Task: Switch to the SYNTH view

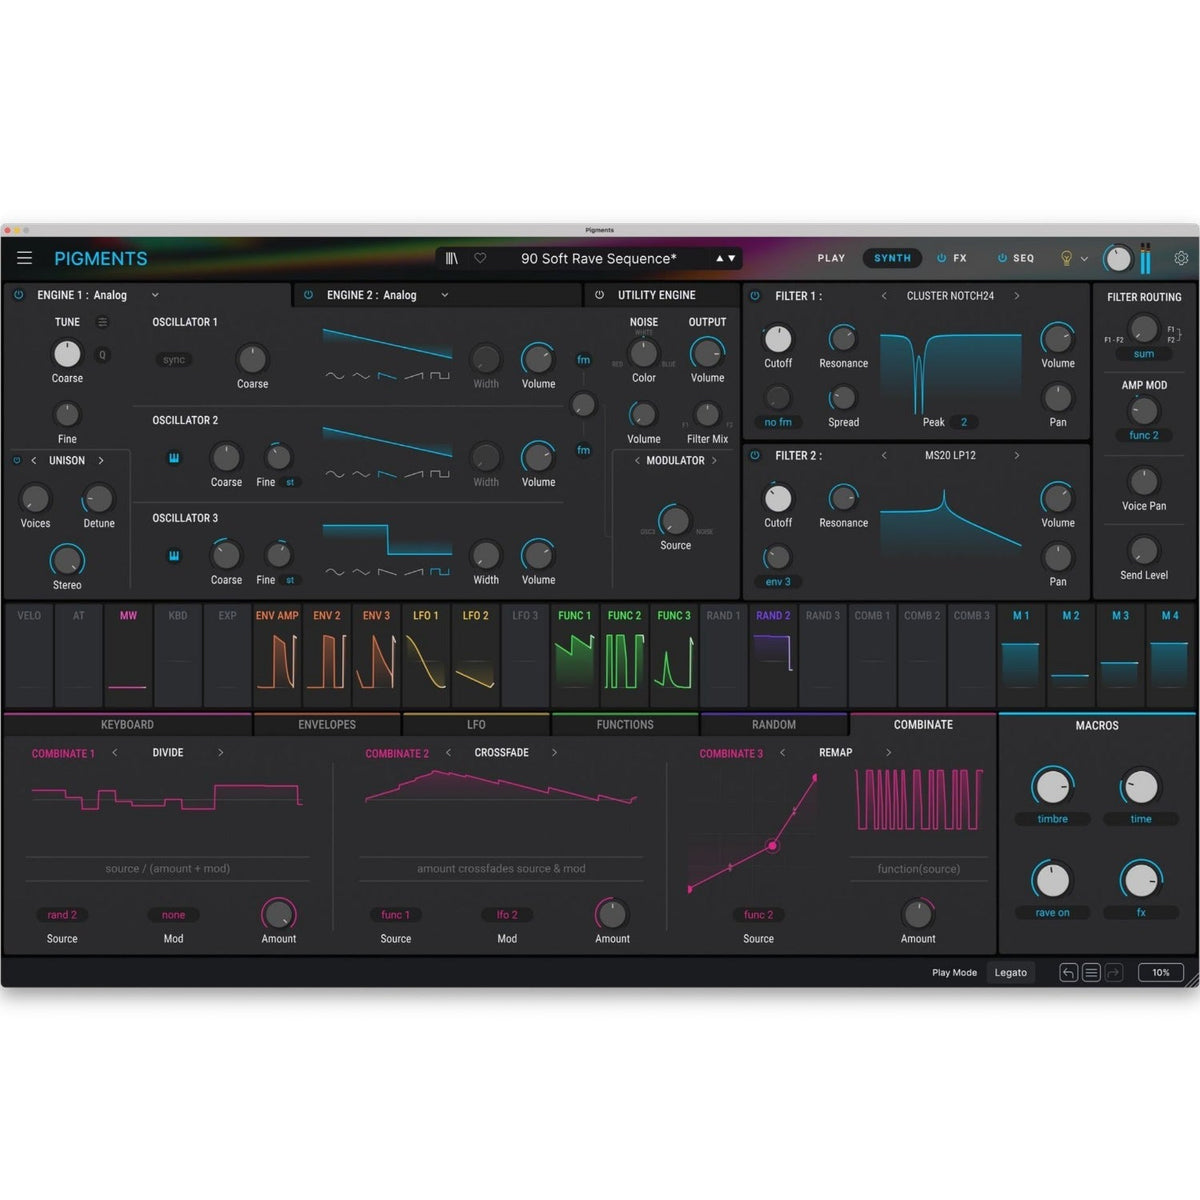Action: coord(892,258)
